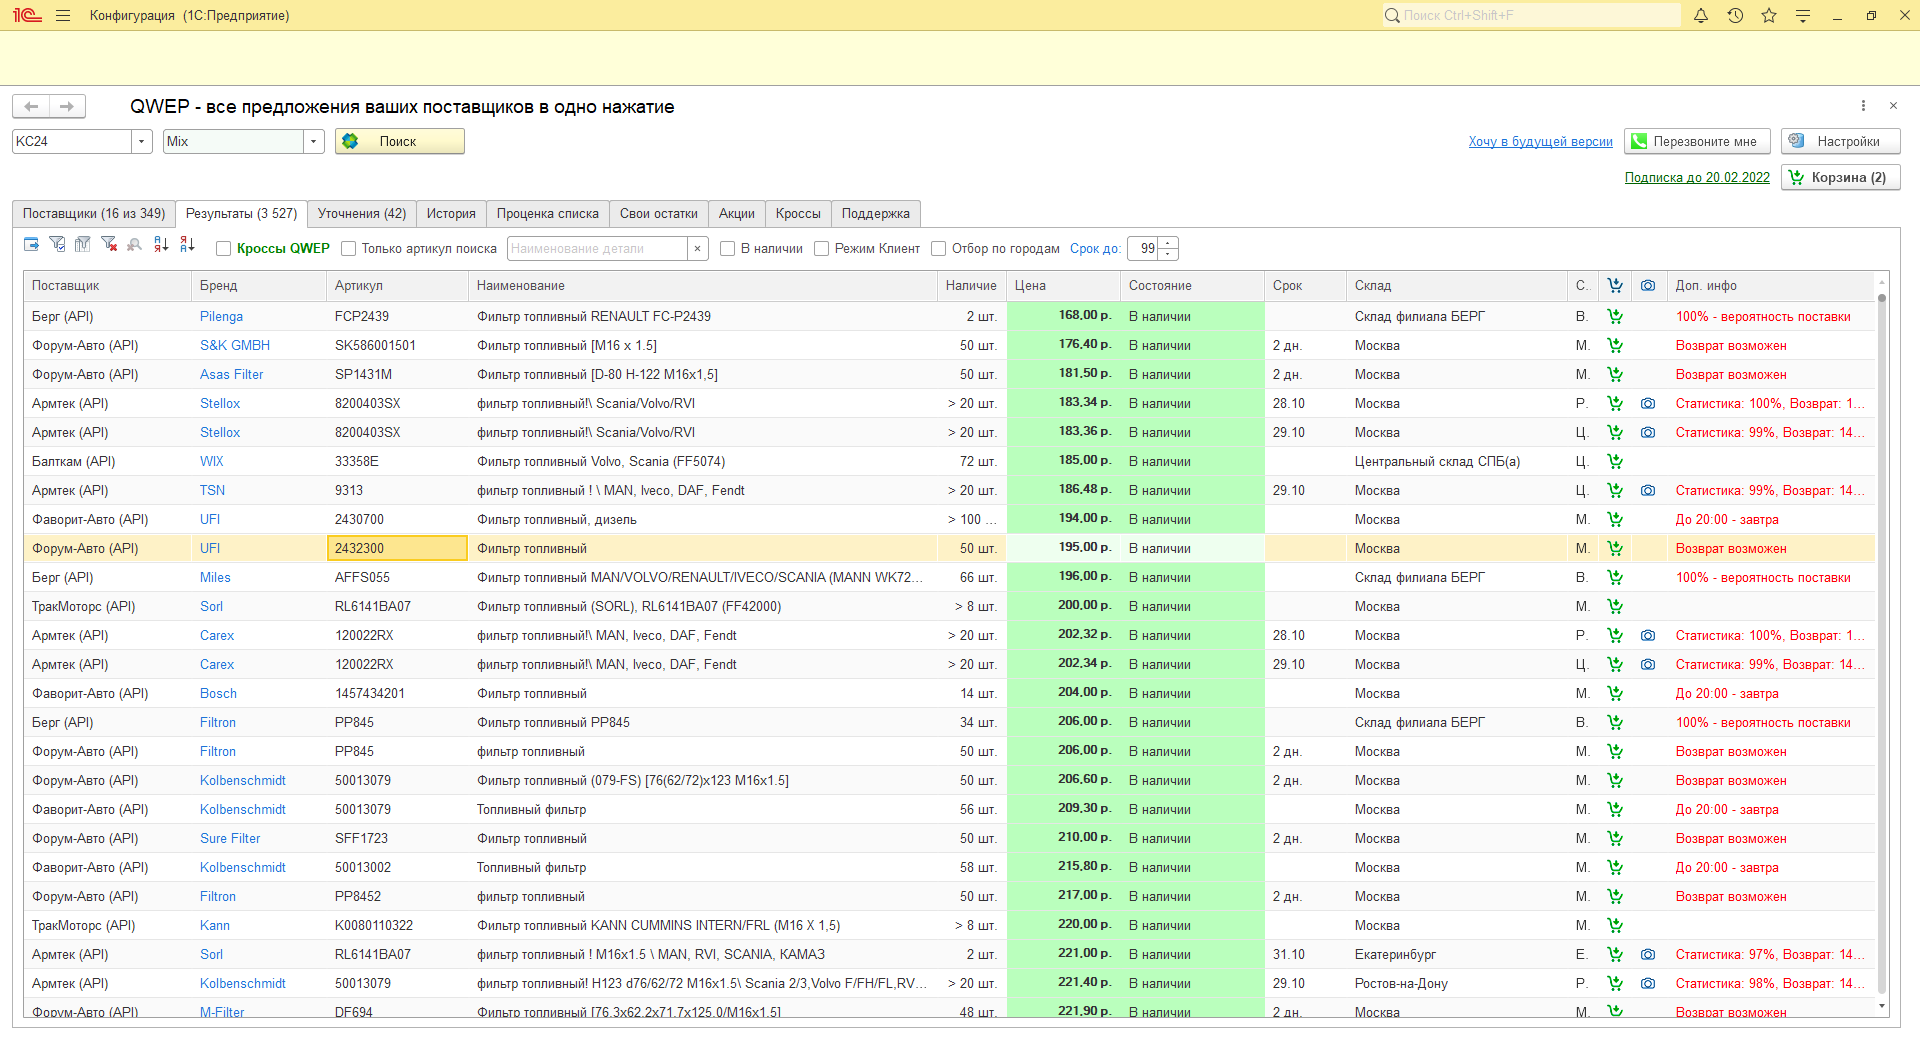
Task: Click the Подписка до 20.02.2022 link
Action: click(1697, 177)
